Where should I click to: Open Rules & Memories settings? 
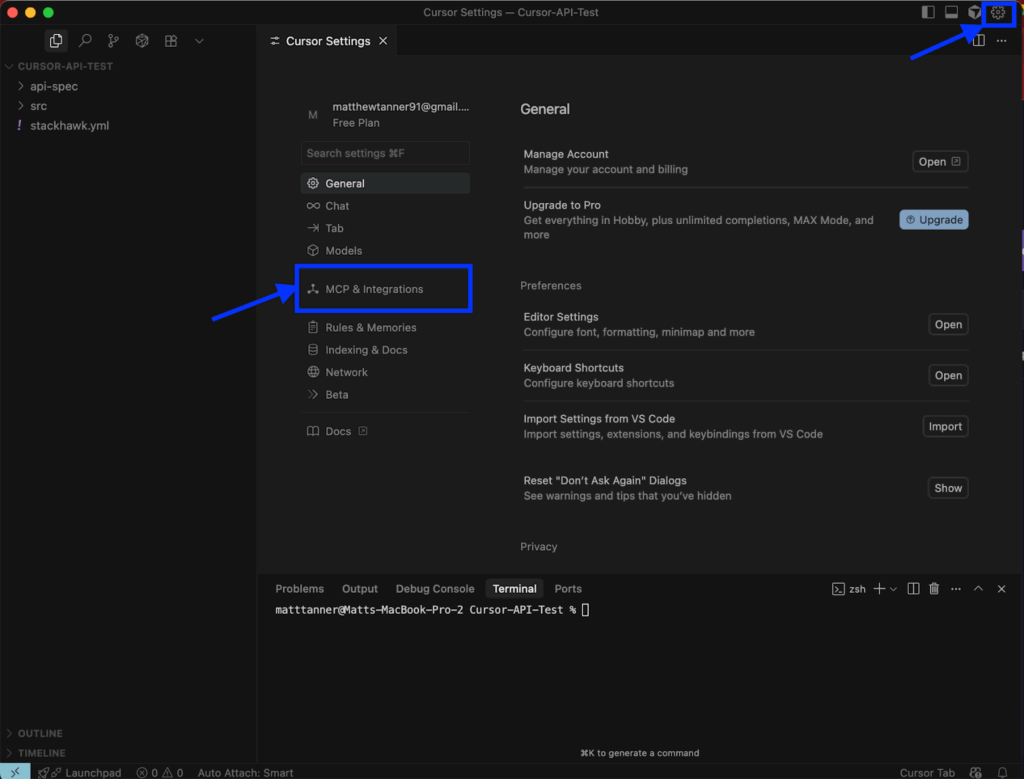click(385, 327)
